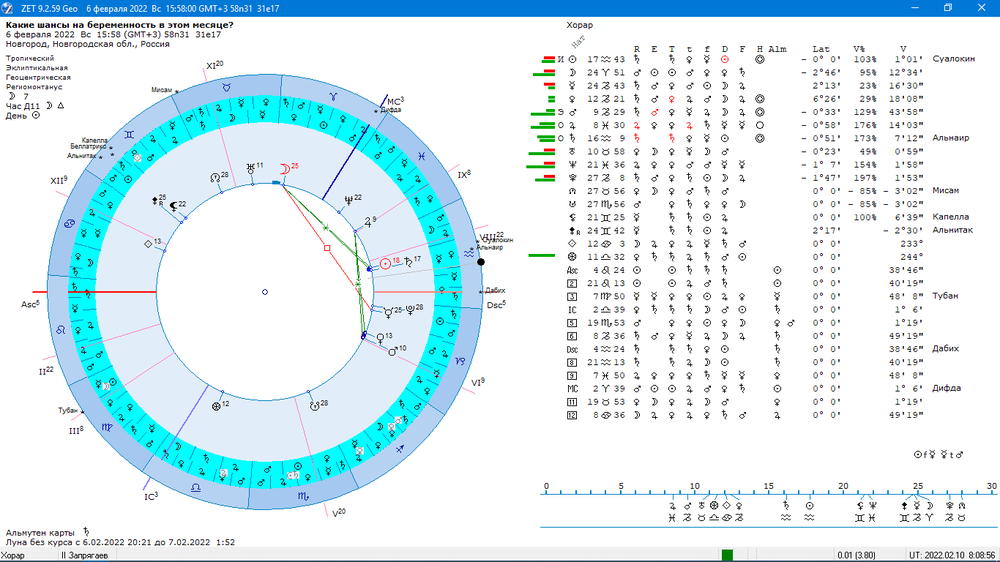The height and width of the screenshot is (562, 1000).
Task: Select the North Node glyph at 28°
Action: [x=216, y=177]
